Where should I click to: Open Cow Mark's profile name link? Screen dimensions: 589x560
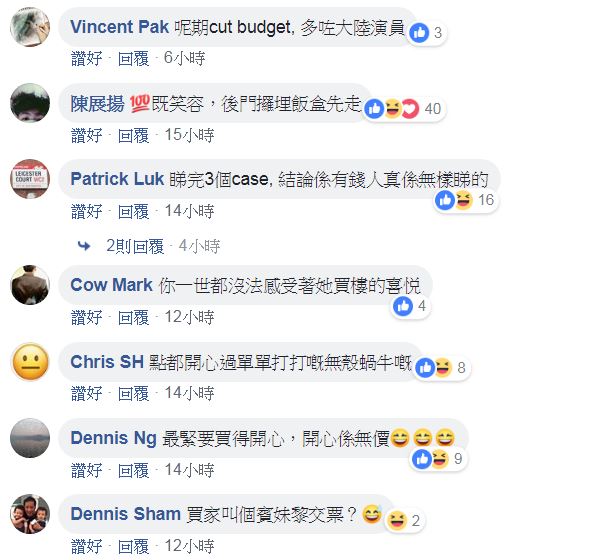[x=111, y=285]
